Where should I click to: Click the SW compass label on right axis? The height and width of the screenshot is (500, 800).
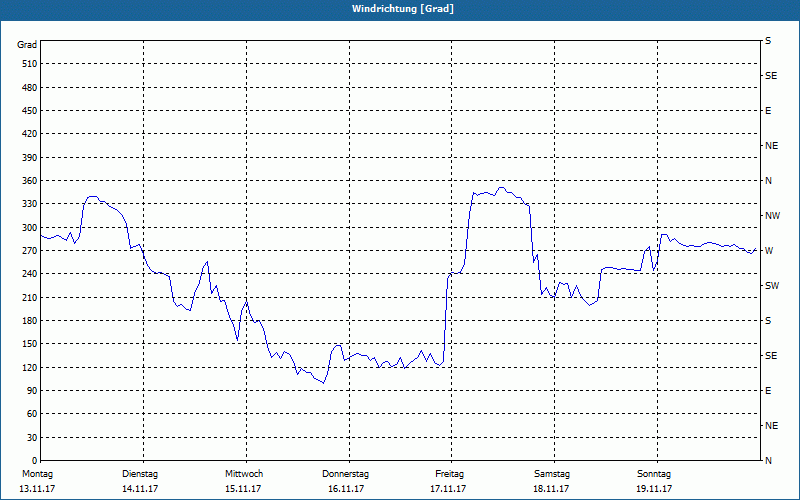[x=772, y=286]
